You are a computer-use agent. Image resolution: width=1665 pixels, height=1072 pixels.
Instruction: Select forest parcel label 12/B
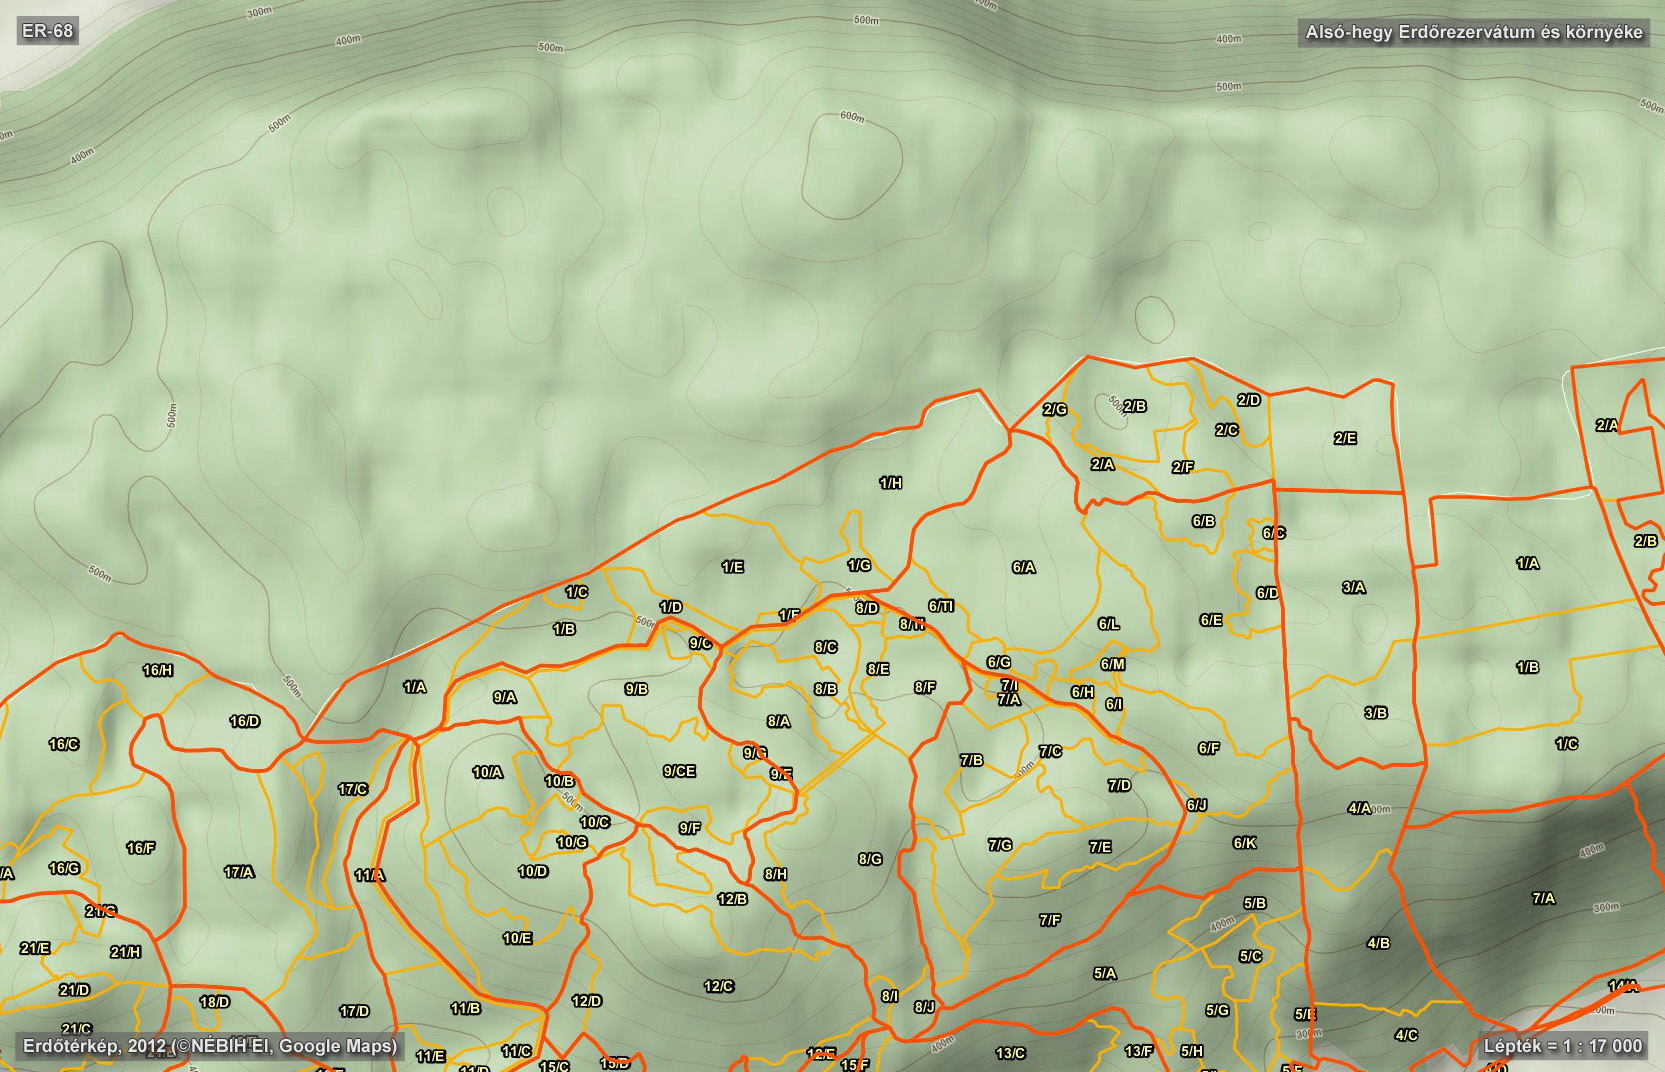[x=732, y=899]
